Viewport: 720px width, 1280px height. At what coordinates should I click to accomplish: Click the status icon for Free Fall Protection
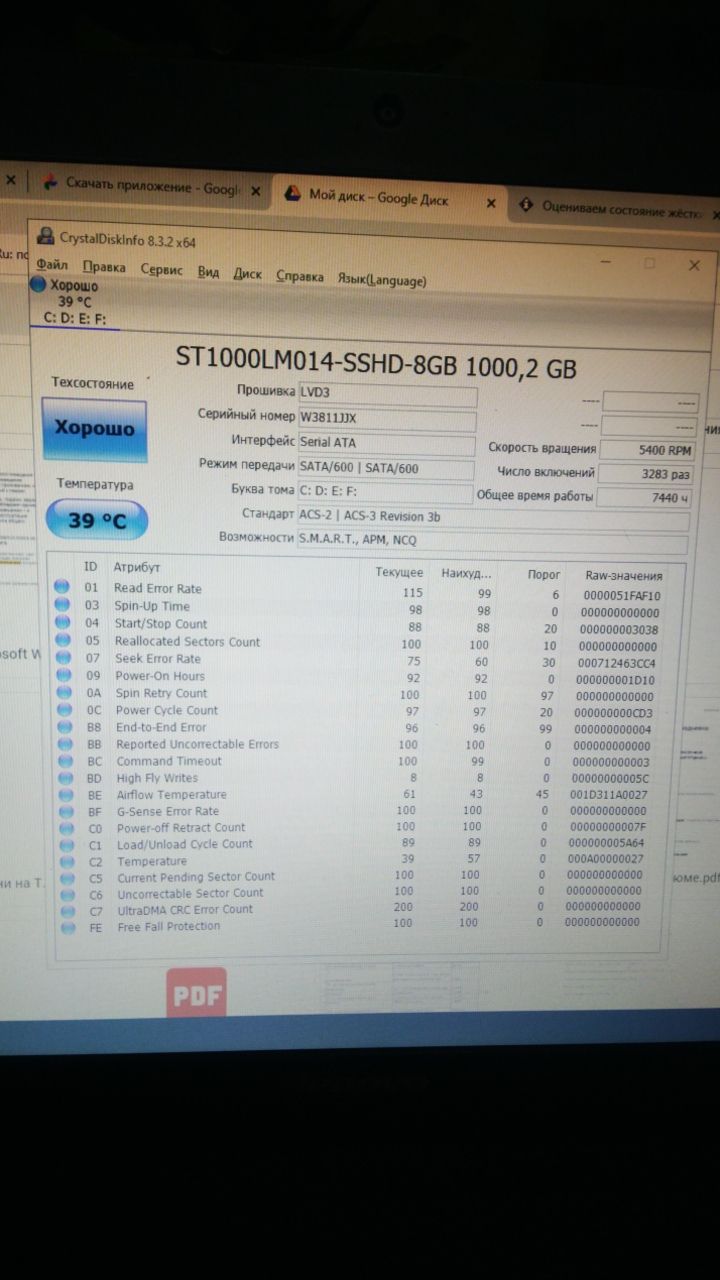[x=68, y=927]
